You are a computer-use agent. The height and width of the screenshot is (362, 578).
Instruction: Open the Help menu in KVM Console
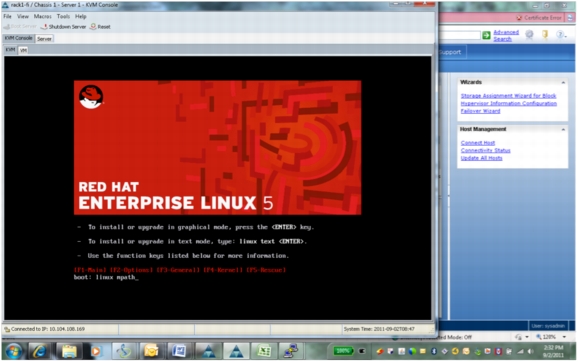tap(80, 16)
